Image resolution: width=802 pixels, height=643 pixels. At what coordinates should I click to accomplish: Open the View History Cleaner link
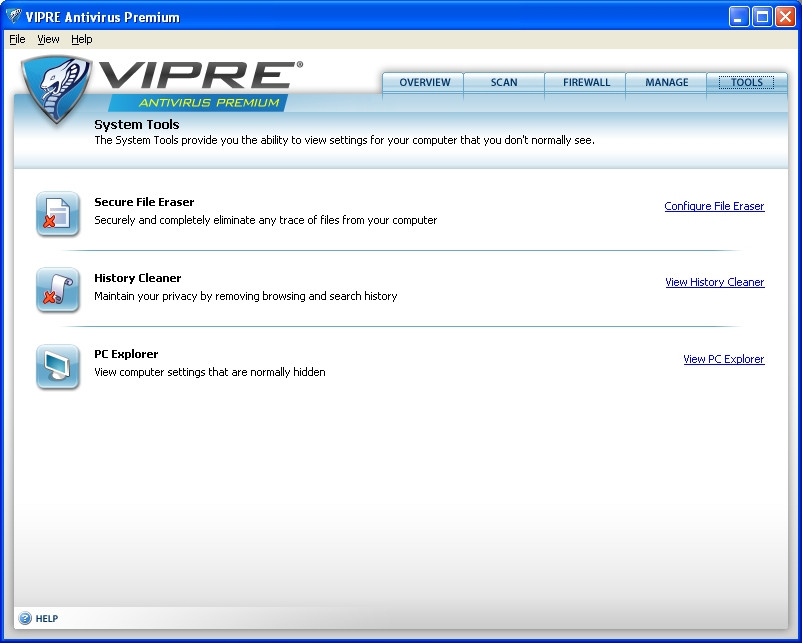(715, 282)
